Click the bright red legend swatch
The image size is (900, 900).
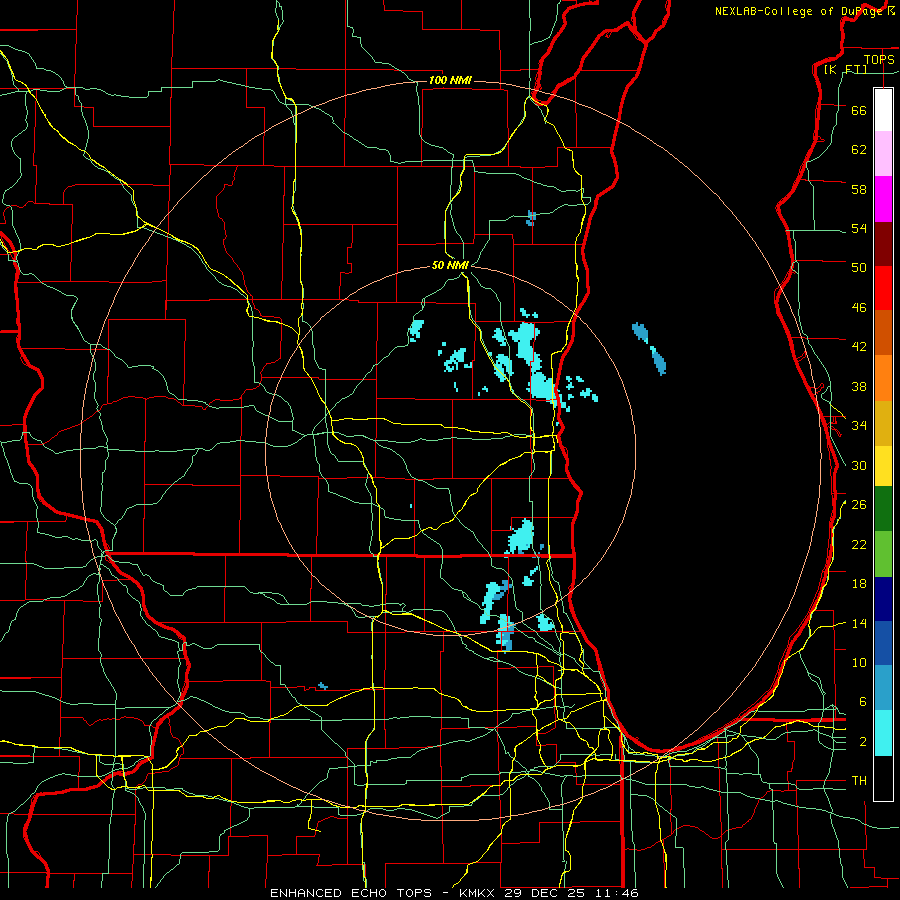[x=883, y=288]
